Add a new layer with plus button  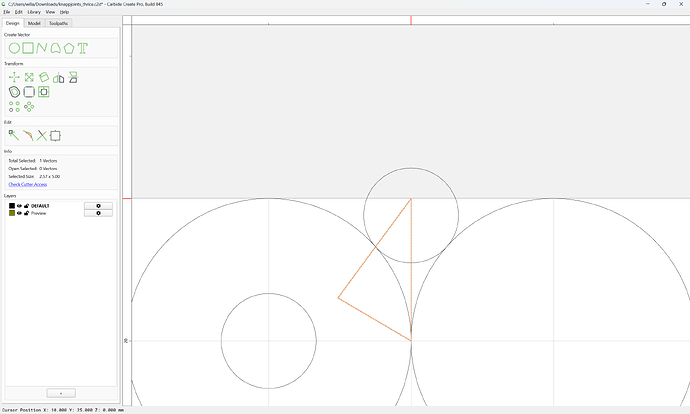point(61,393)
